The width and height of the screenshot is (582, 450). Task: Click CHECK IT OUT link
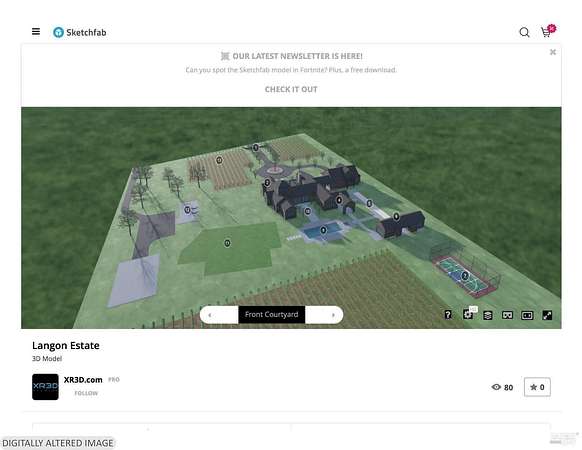pyautogui.click(x=291, y=89)
